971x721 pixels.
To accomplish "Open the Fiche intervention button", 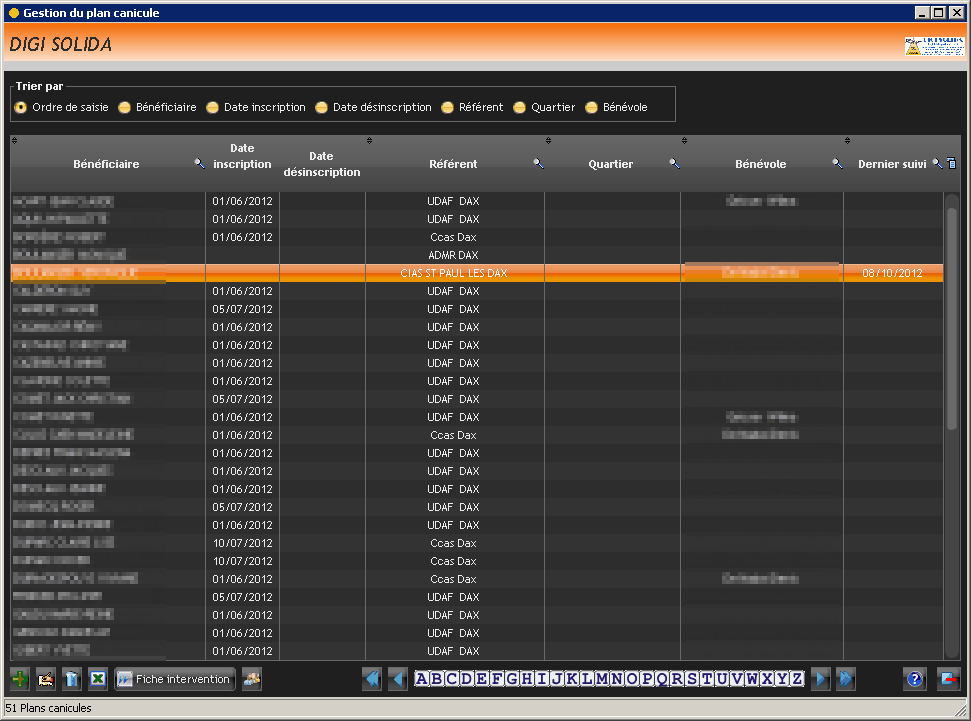I will (x=175, y=679).
